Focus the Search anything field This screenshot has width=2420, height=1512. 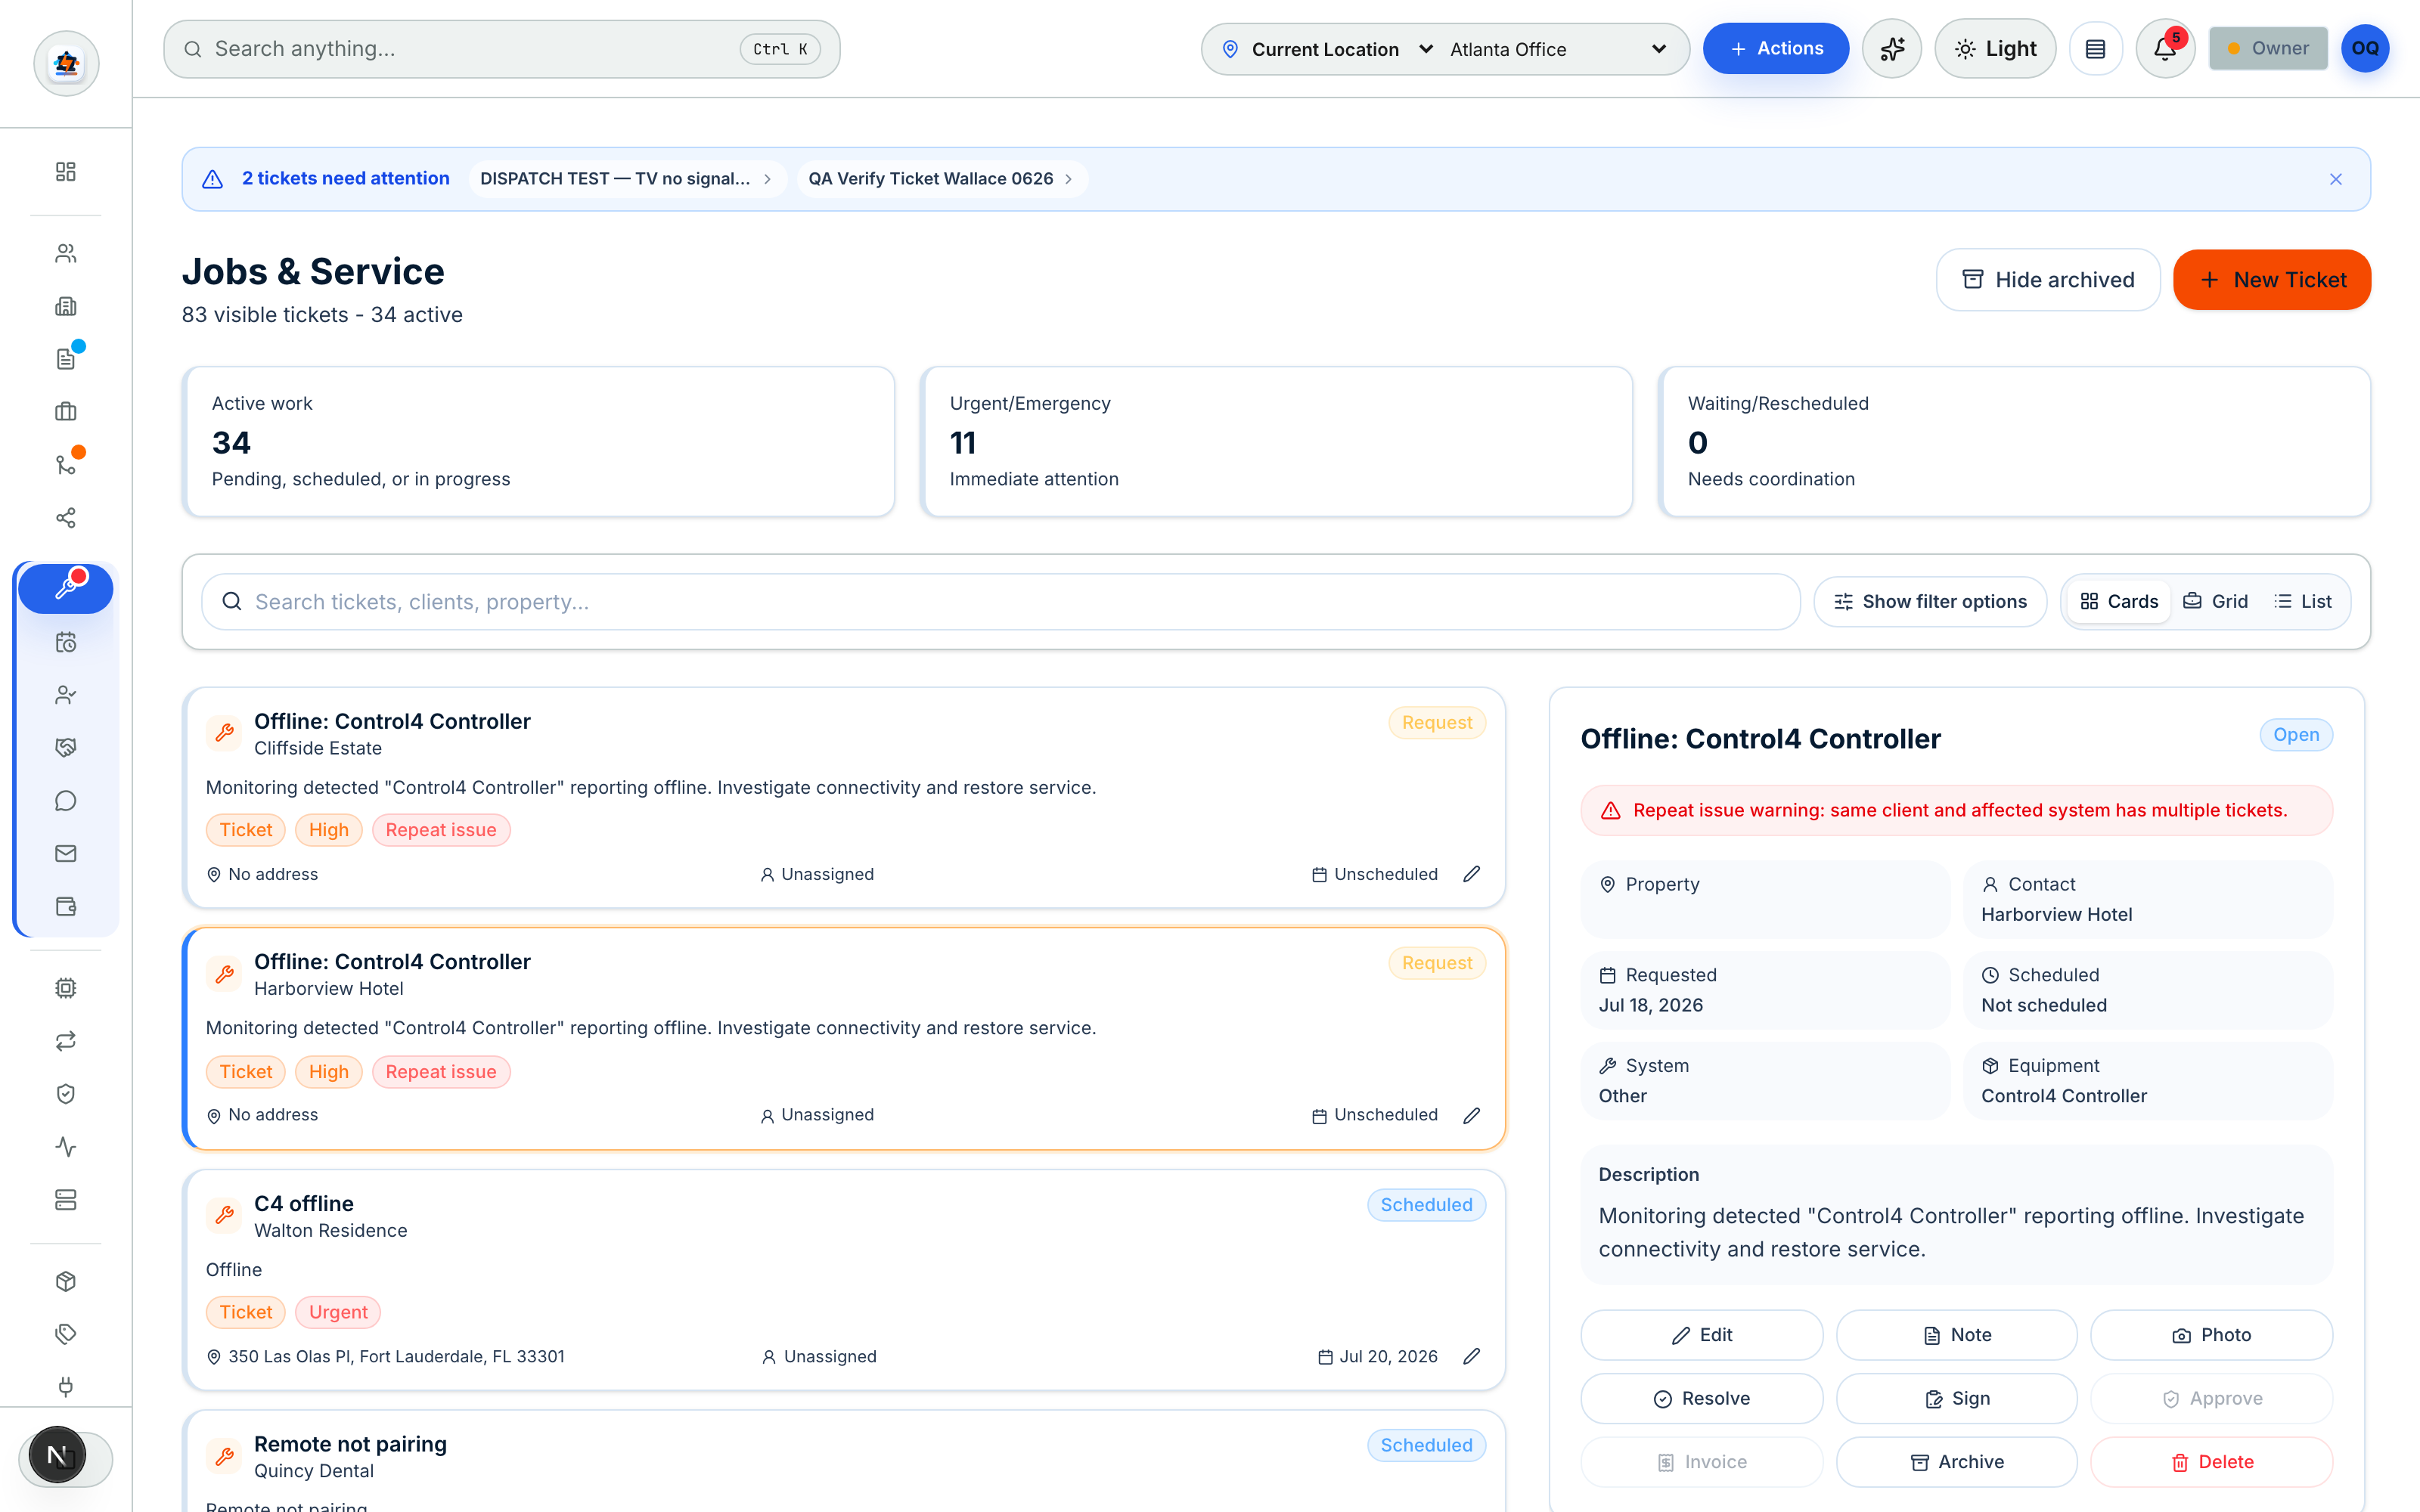[x=502, y=49]
